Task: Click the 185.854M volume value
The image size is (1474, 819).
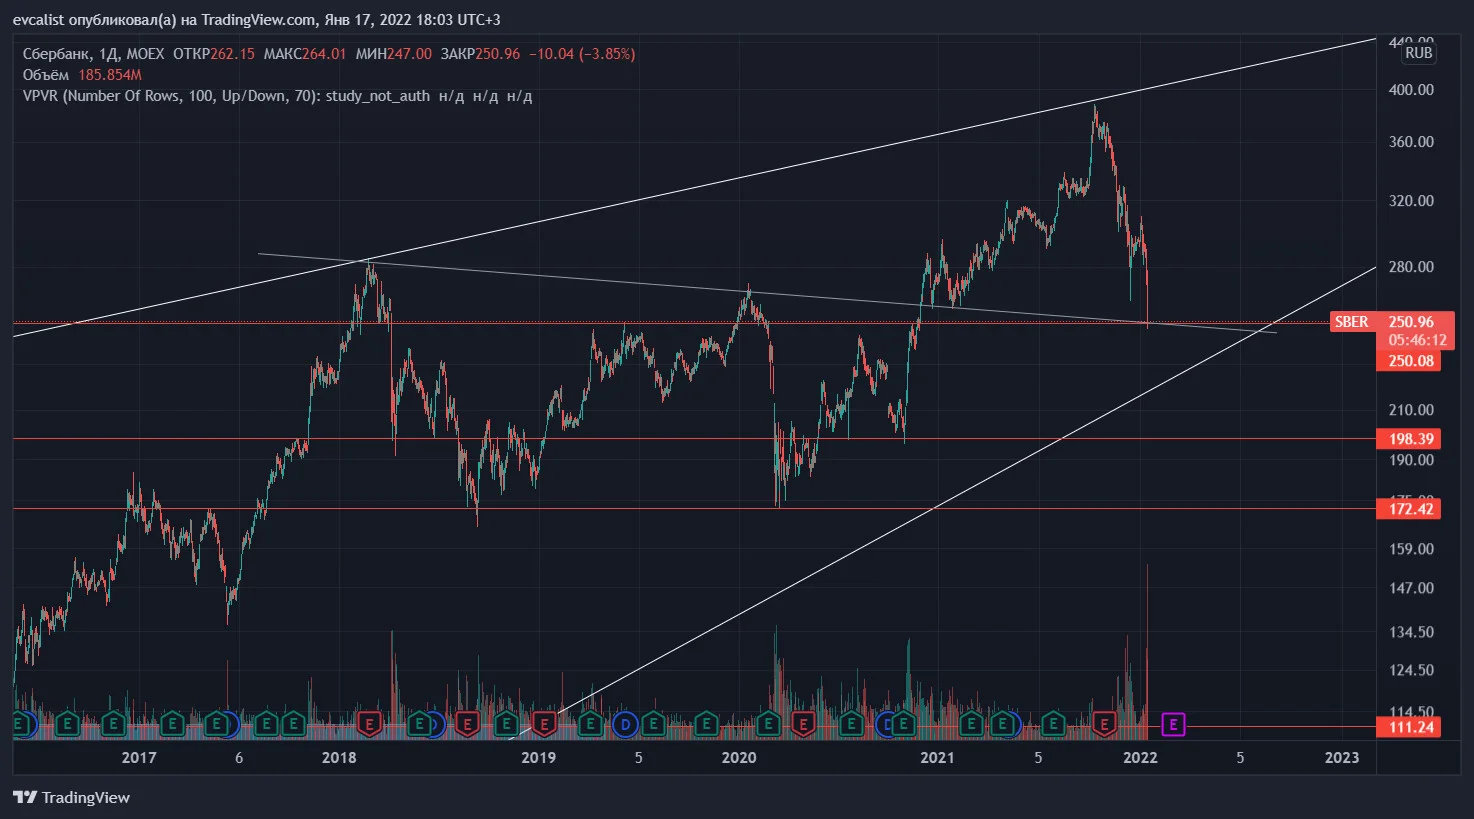Action: [110, 75]
